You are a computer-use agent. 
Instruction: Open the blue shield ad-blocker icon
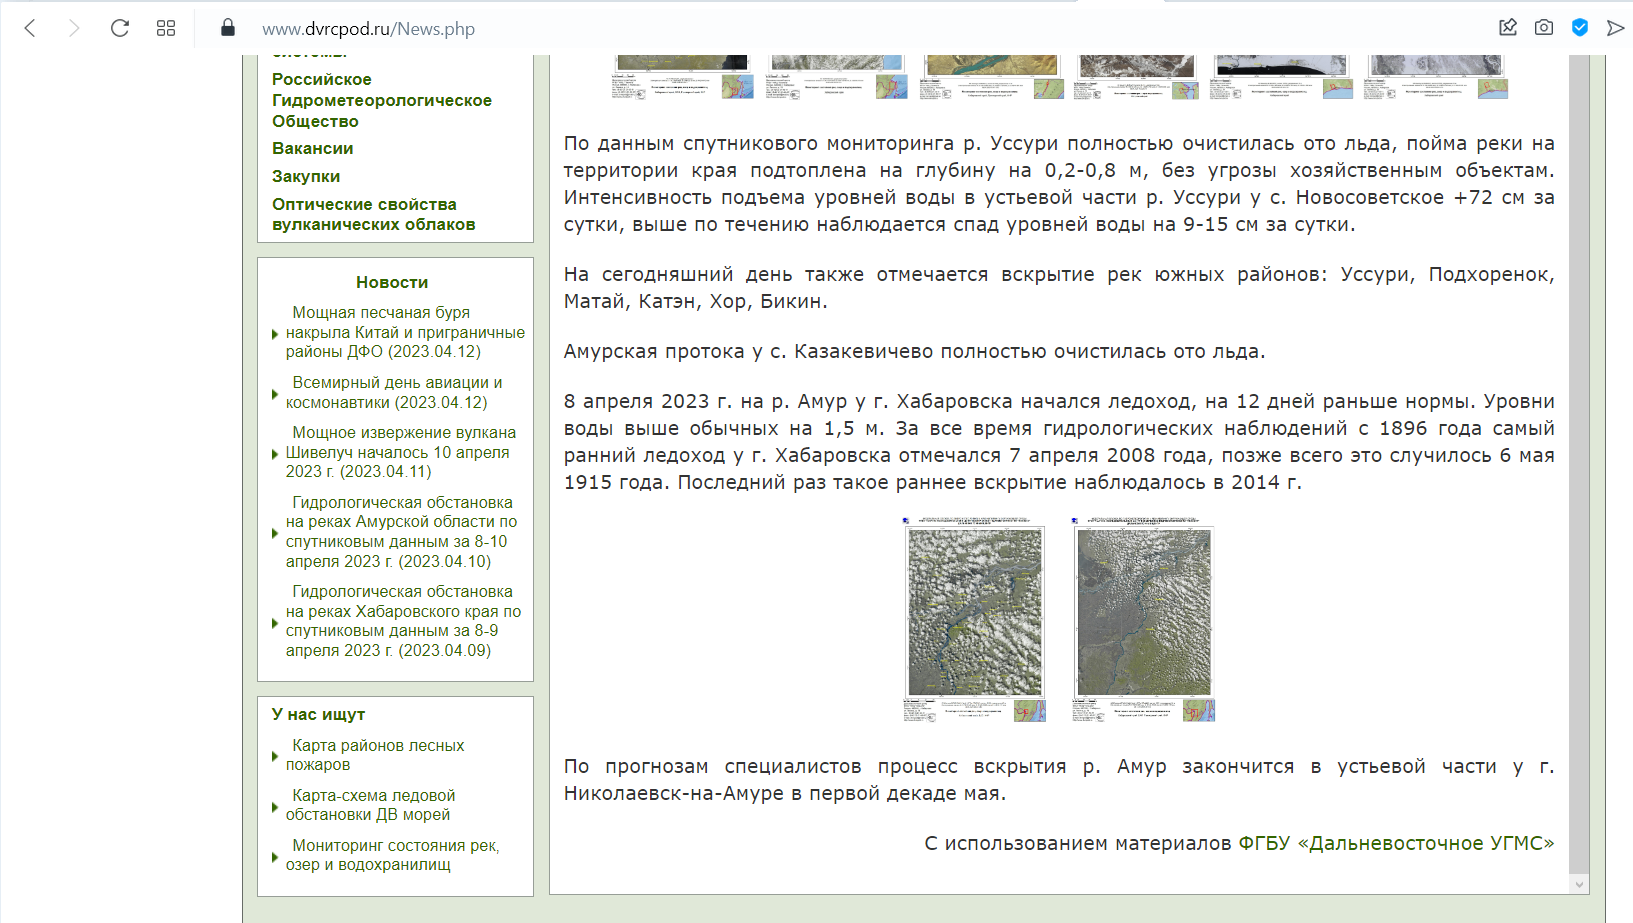click(1580, 28)
